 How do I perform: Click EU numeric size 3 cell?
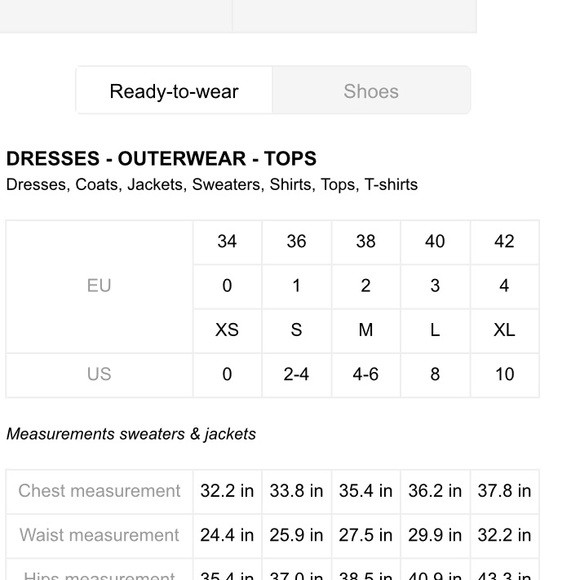(x=435, y=287)
